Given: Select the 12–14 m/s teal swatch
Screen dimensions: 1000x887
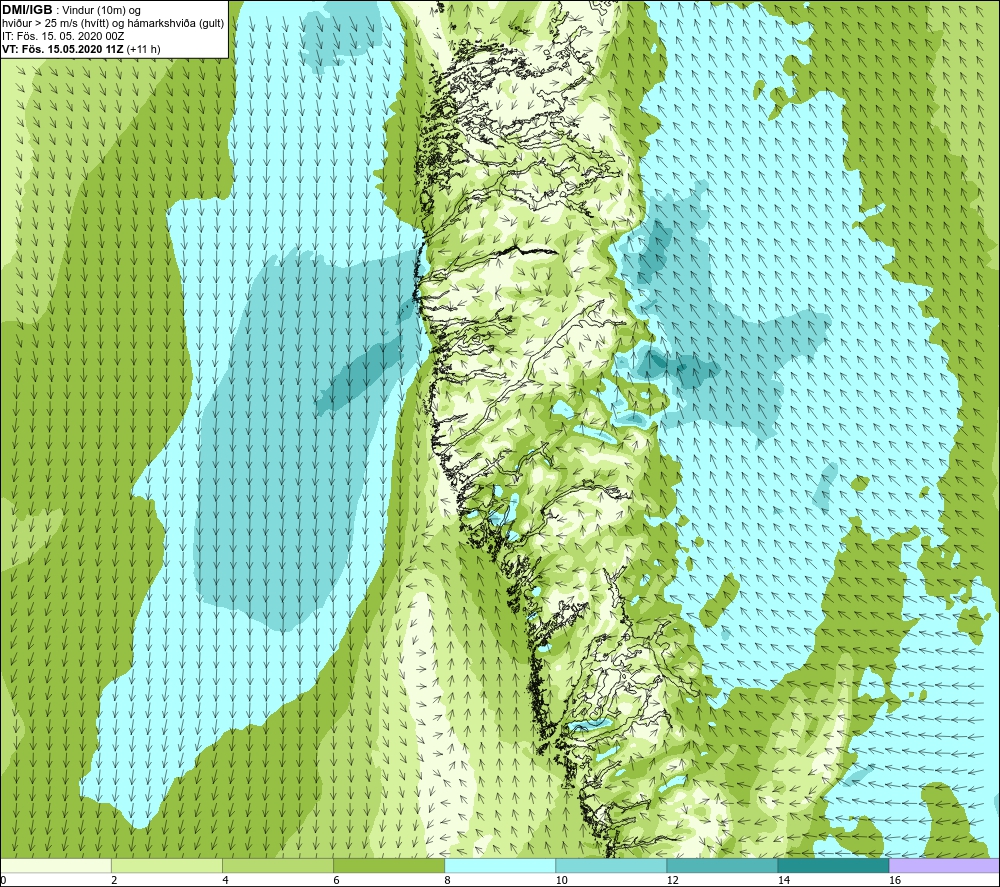Looking at the screenshot, I should point(722,865).
